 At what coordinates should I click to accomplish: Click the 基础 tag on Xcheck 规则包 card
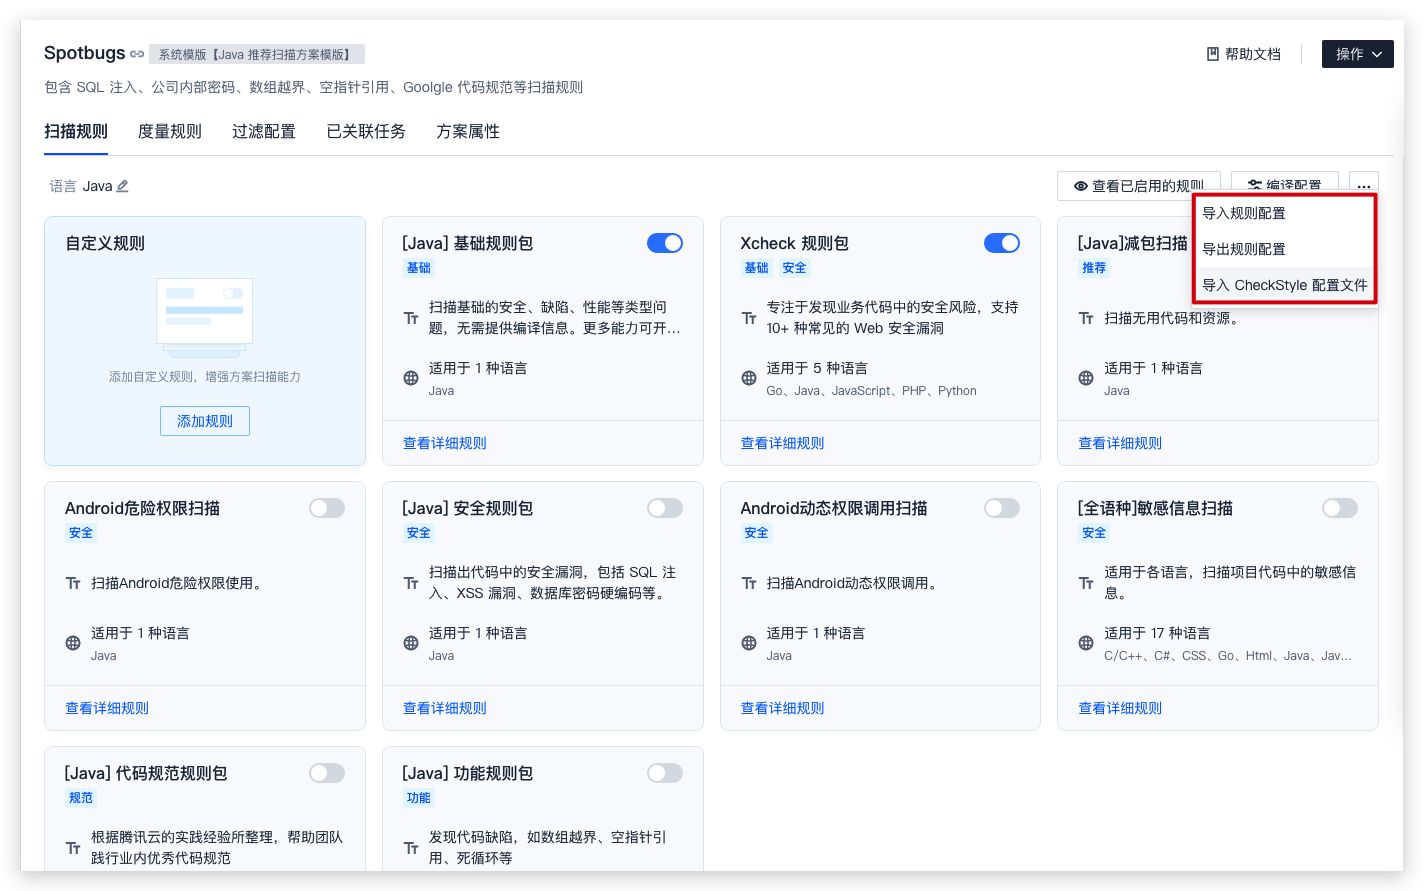click(x=756, y=268)
